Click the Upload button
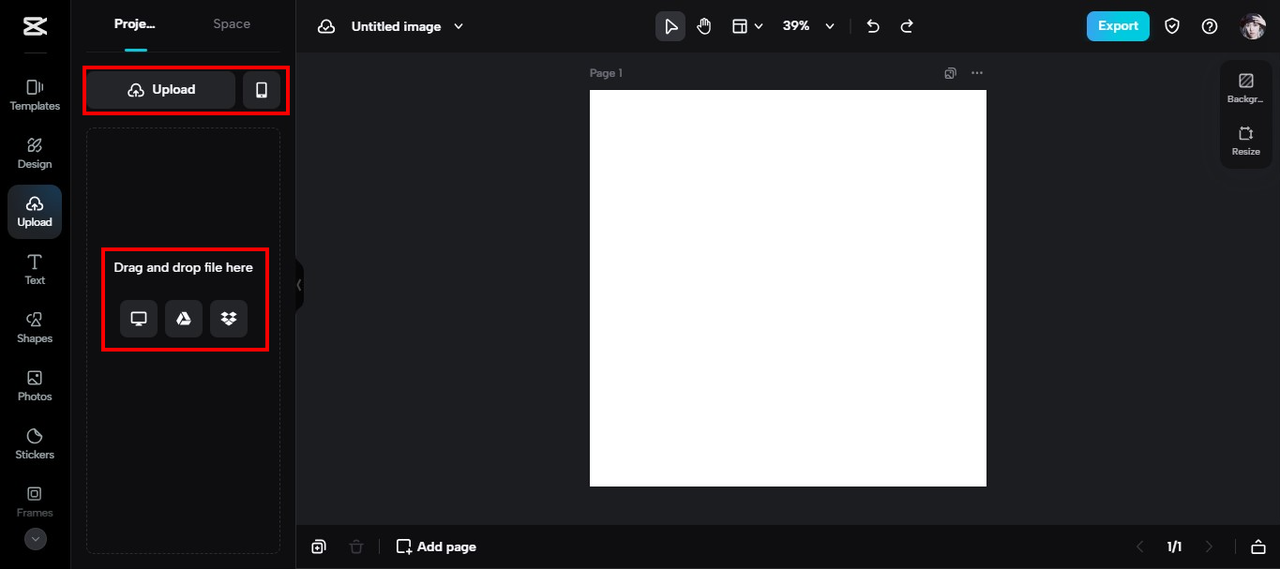 click(x=161, y=90)
